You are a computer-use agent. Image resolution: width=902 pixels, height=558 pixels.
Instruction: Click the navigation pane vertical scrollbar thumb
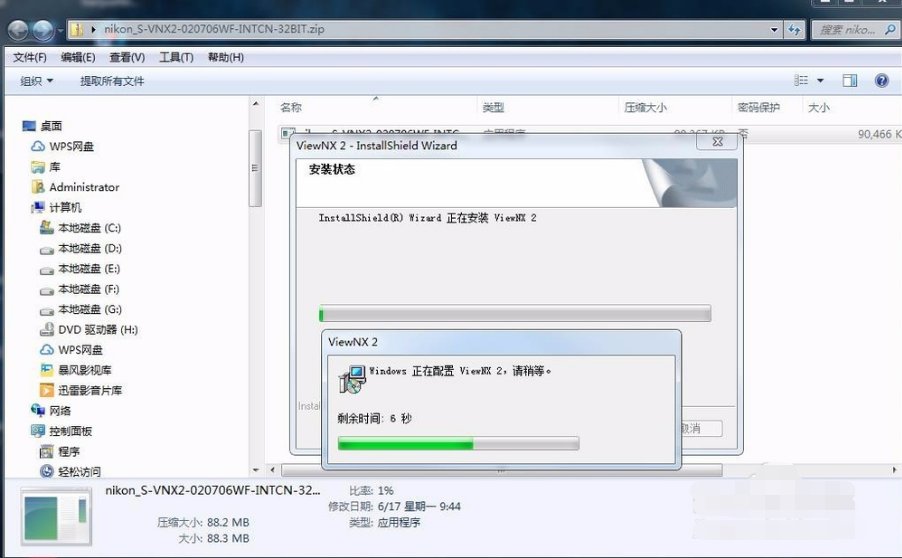[255, 168]
